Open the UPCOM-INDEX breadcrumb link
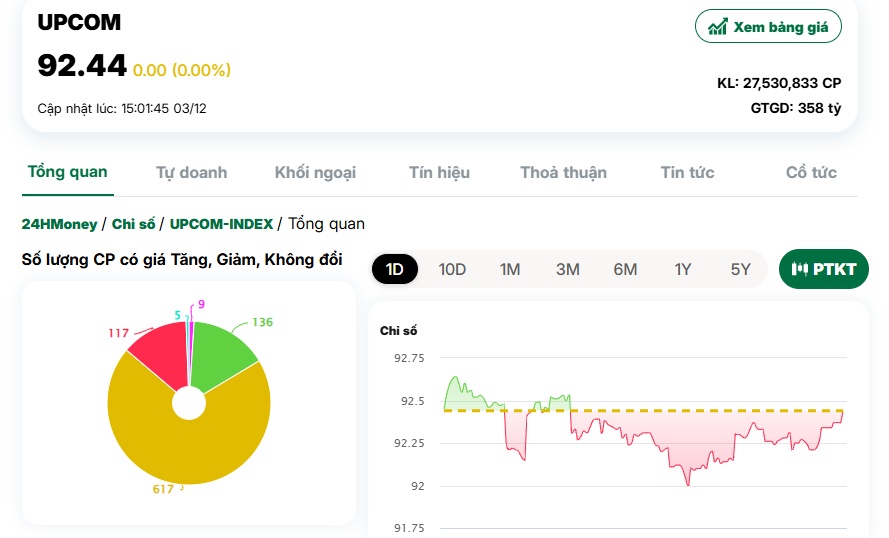The width and height of the screenshot is (889, 538). point(222,224)
